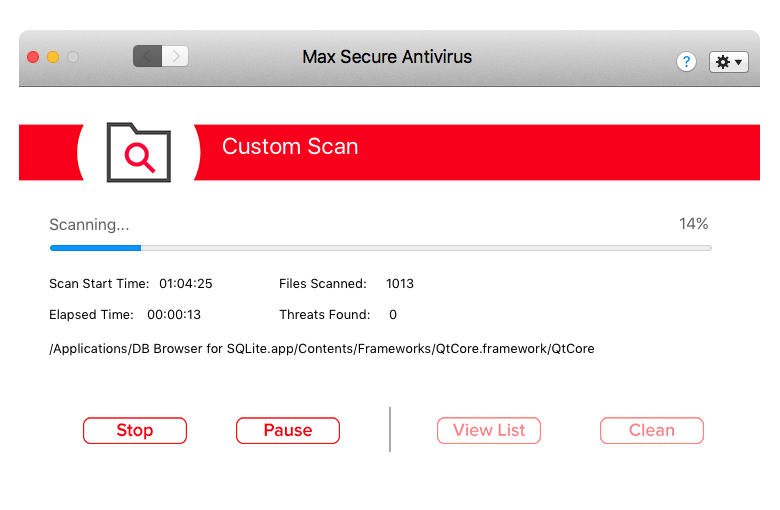Click the 14% progress percentage label
The image size is (780, 510).
tap(693, 224)
